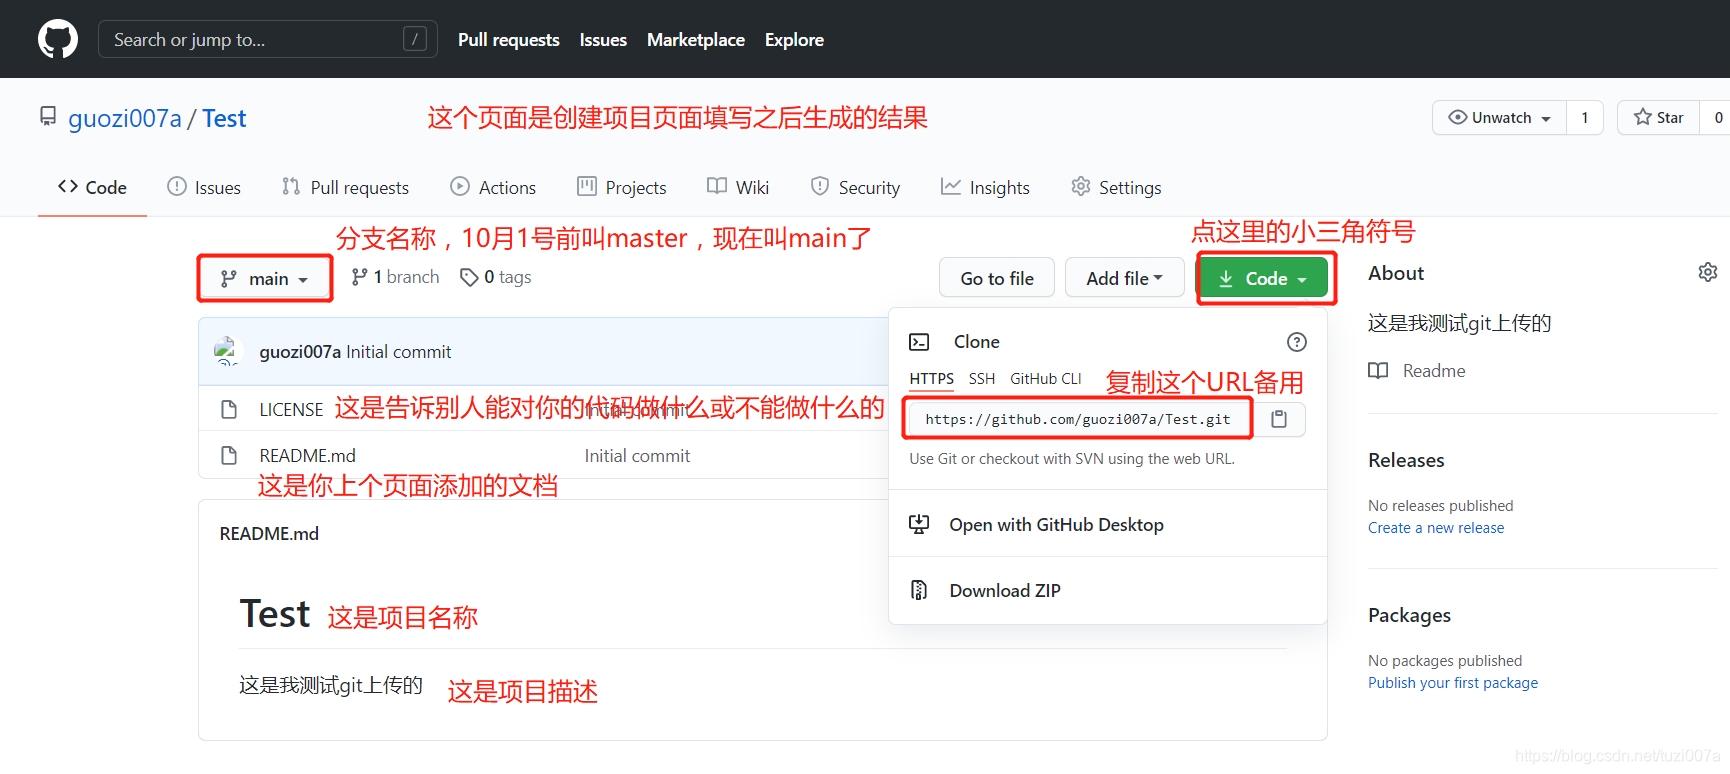Open README.md row's Initial commit link
The image size is (1730, 774).
637,456
